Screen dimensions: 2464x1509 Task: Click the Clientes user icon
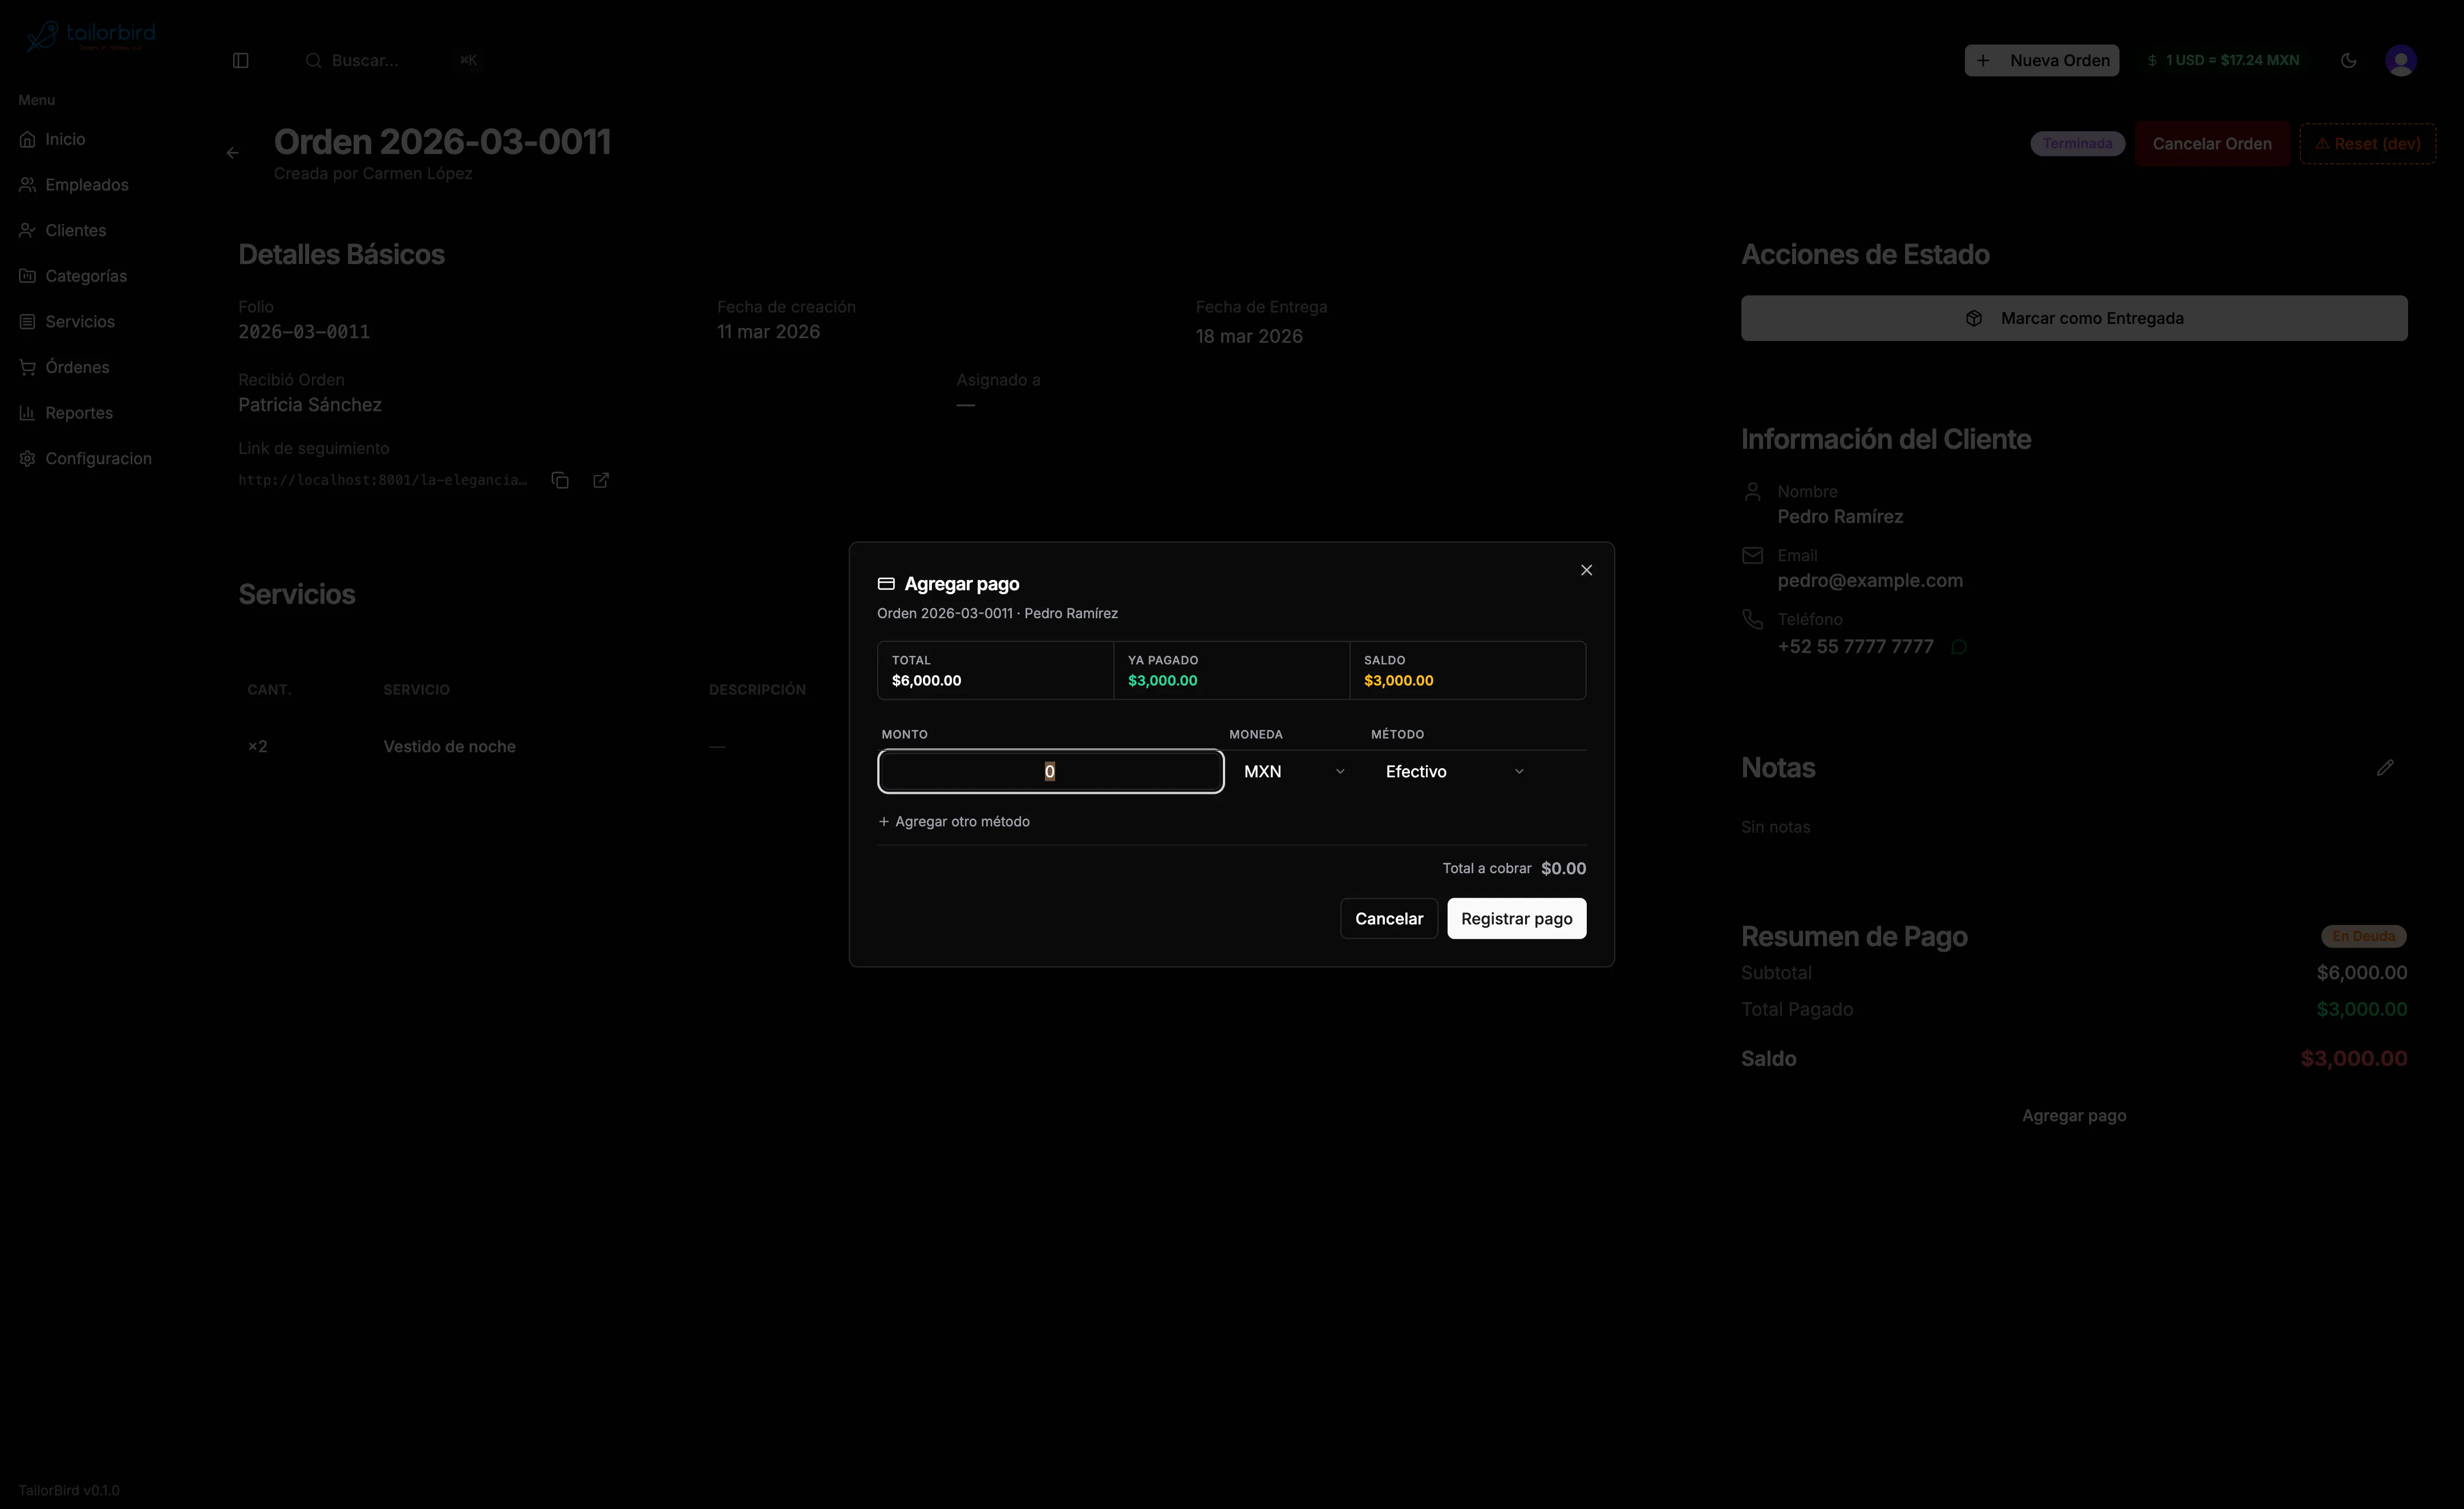click(27, 230)
